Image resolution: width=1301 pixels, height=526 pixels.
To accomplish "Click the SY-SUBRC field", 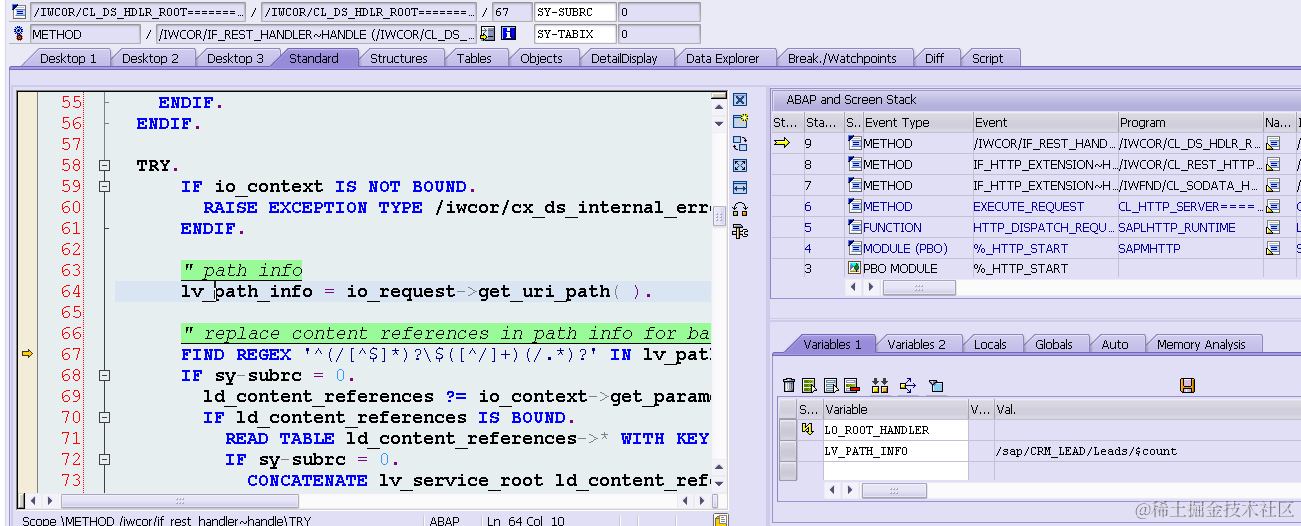I will point(575,12).
